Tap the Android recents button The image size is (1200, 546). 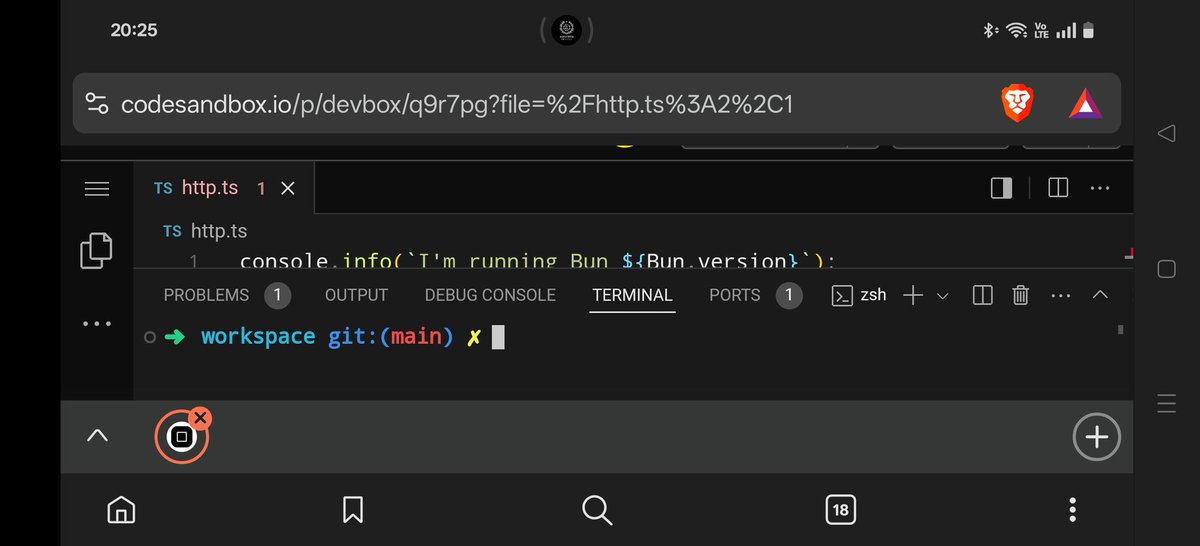[1166, 403]
